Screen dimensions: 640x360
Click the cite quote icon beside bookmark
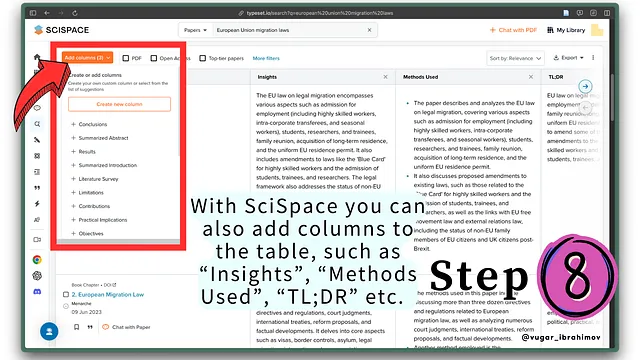(x=90, y=327)
